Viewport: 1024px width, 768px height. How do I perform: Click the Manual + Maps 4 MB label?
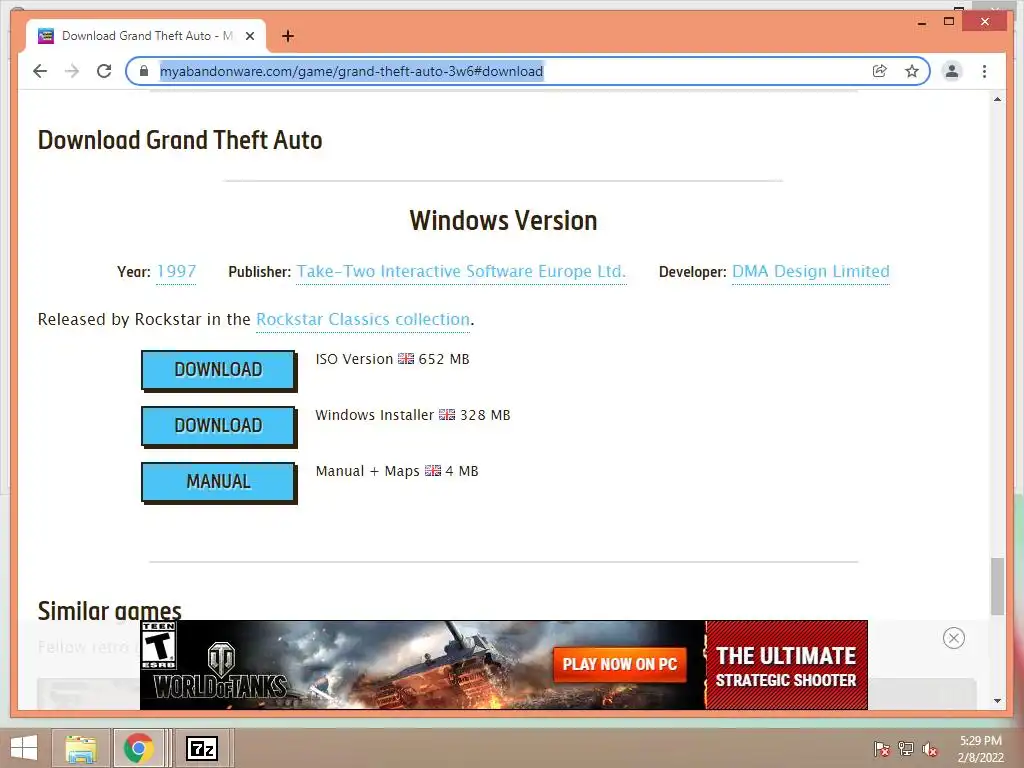[x=397, y=471]
